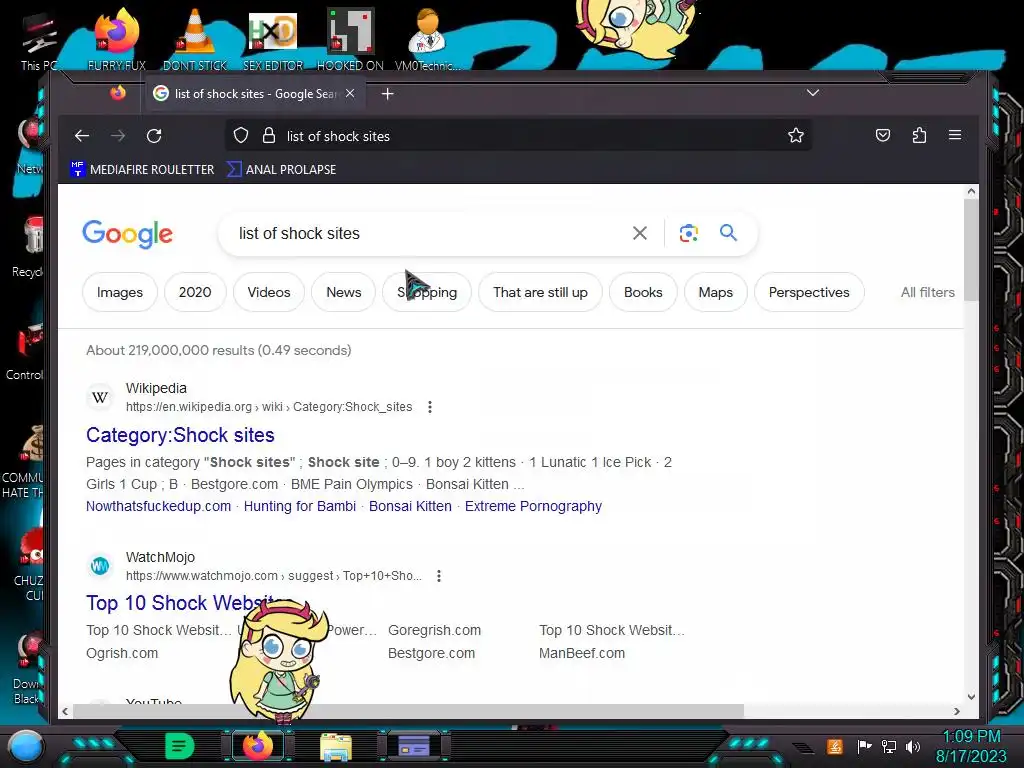1024x768 pixels.
Task: Open the Action Center flag tray icon
Action: coord(864,746)
